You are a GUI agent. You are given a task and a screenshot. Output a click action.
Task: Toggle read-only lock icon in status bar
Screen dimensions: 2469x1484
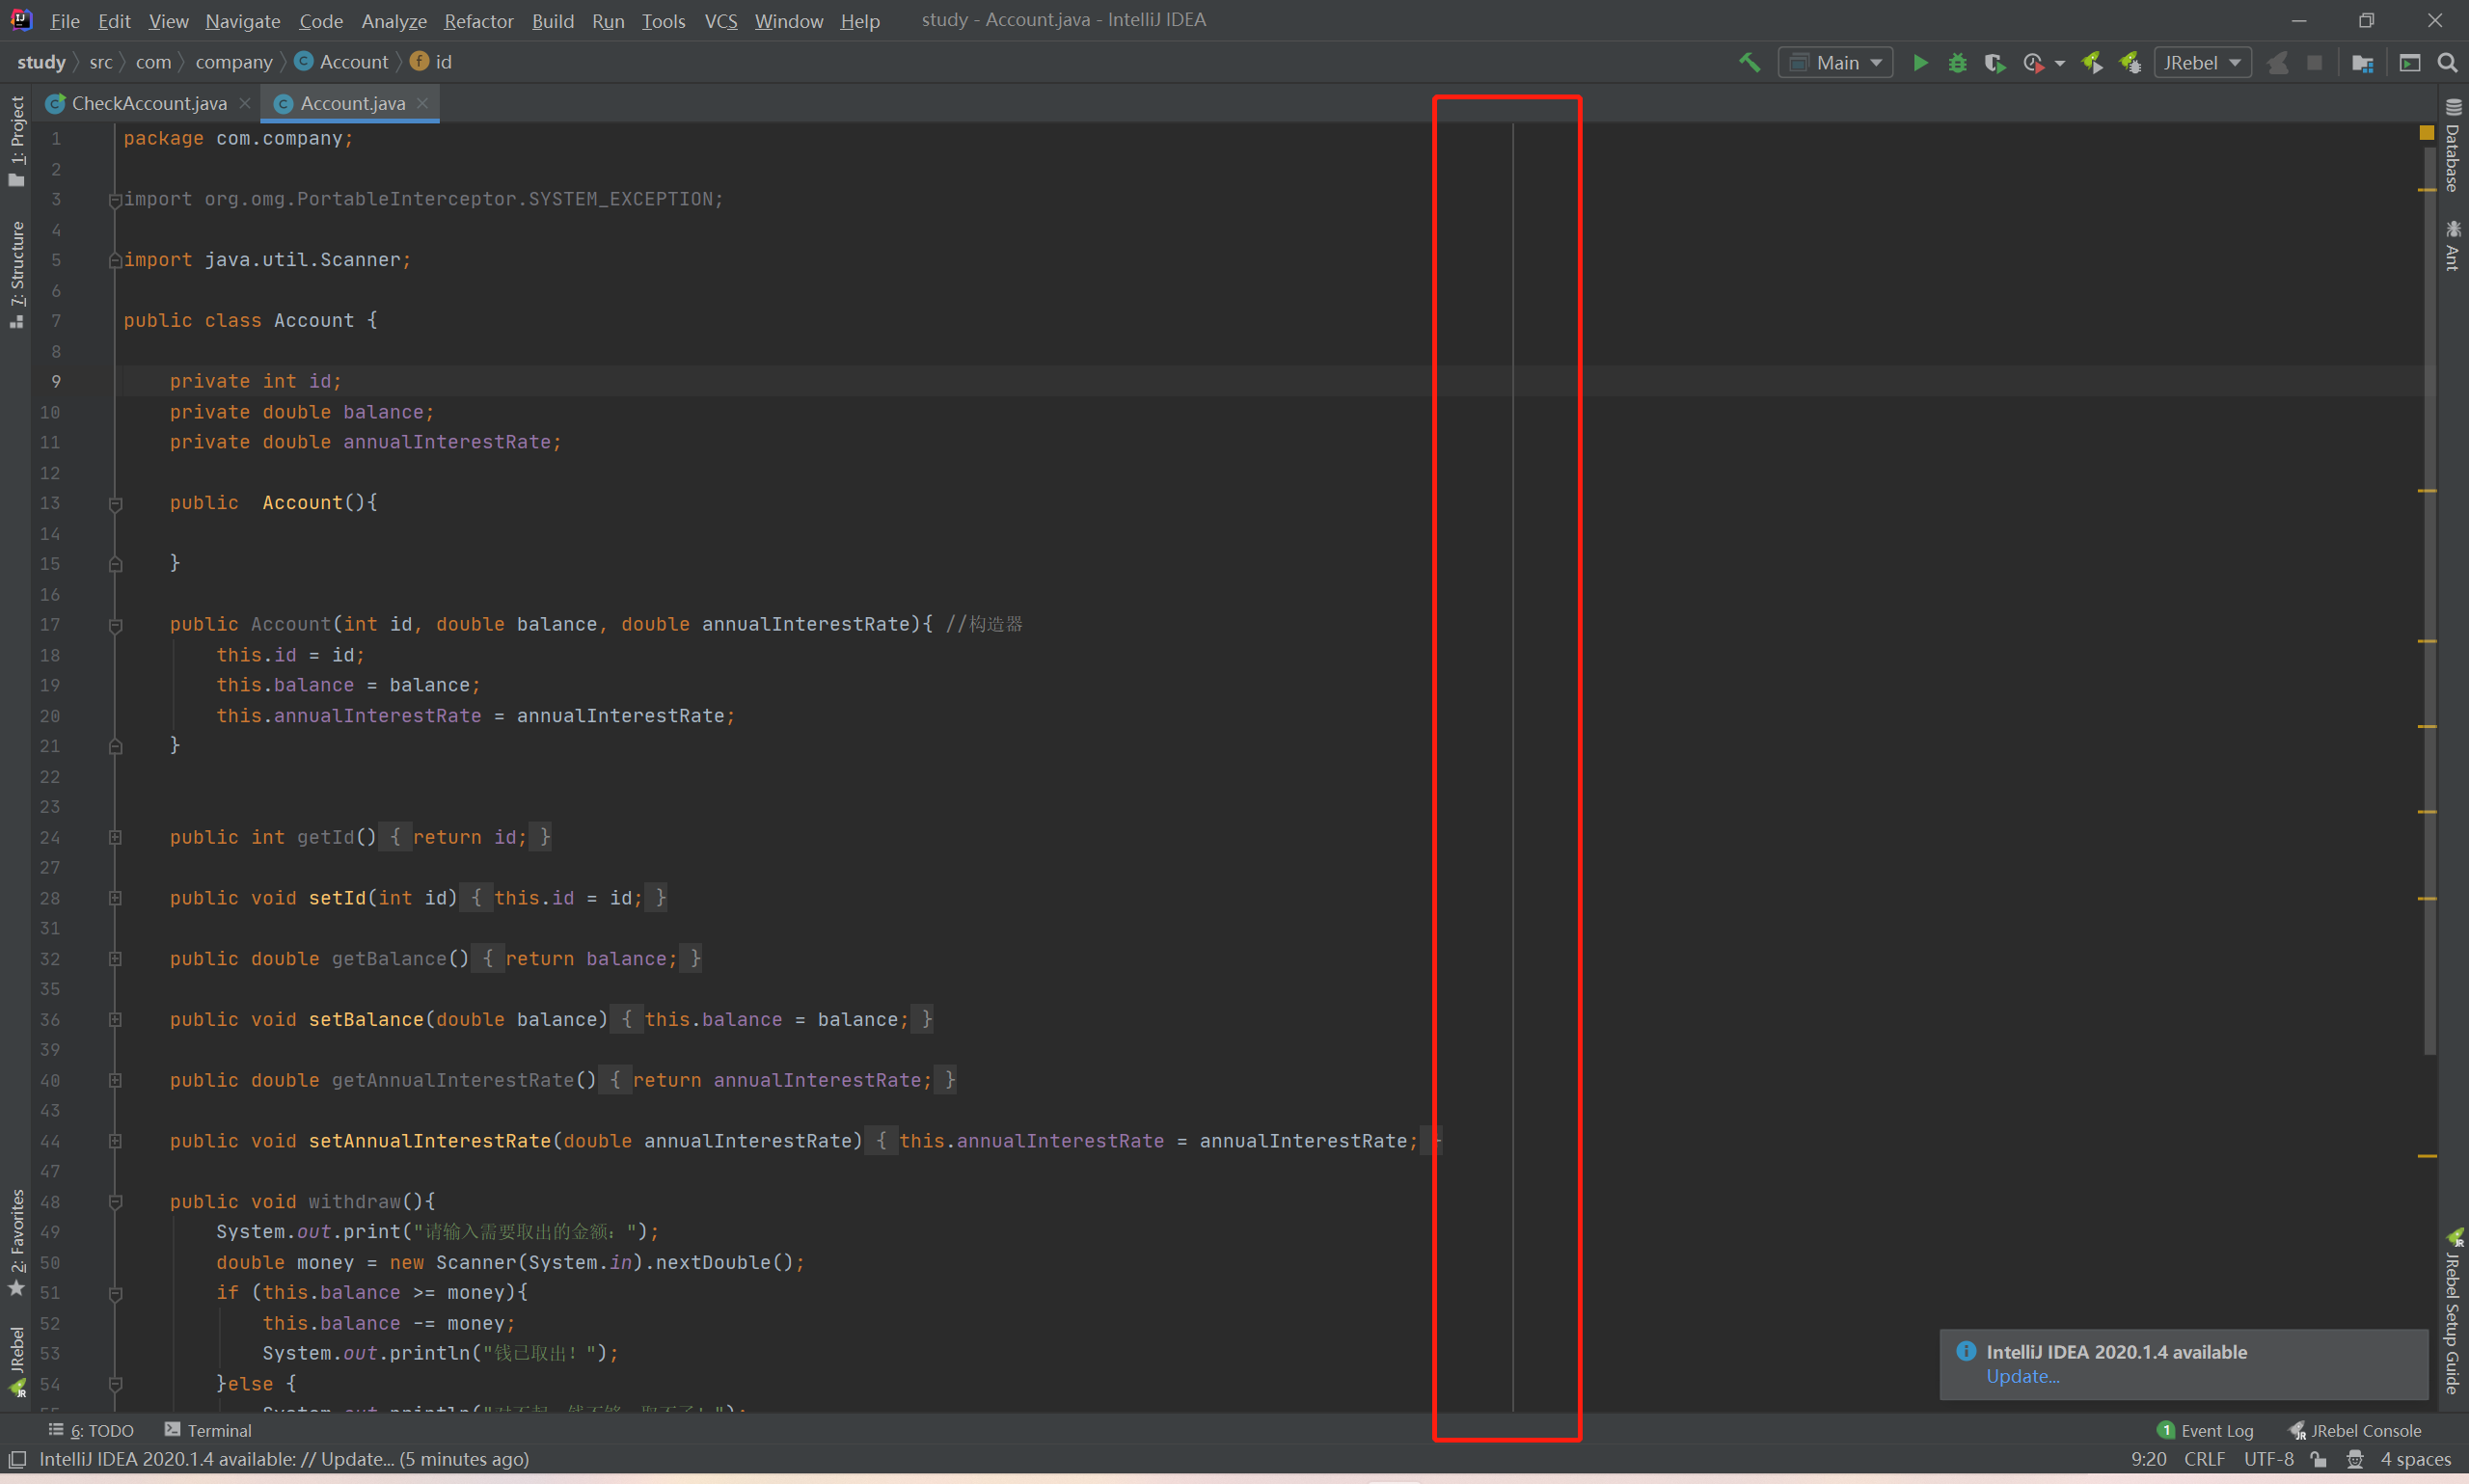pos(2319,1459)
